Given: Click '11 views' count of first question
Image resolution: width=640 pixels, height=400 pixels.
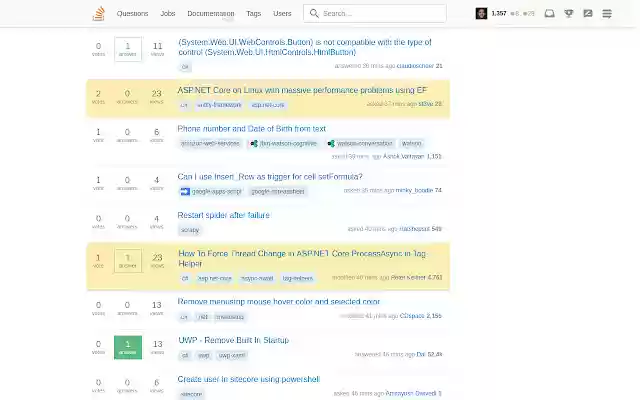Looking at the screenshot, I should (x=157, y=49).
